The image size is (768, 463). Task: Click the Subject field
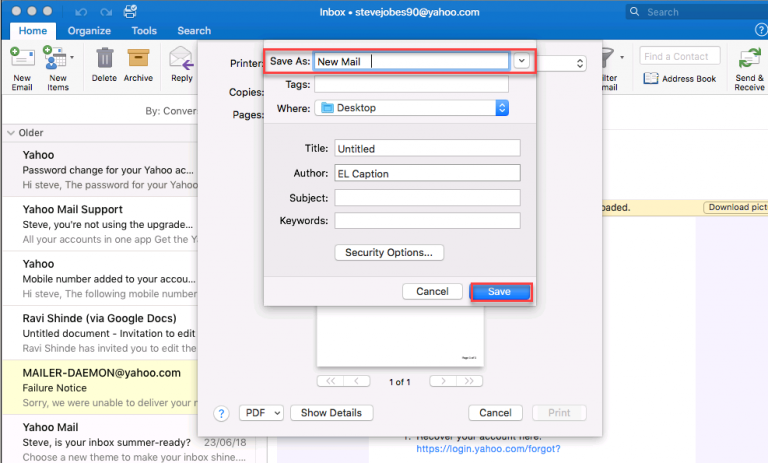pos(427,197)
